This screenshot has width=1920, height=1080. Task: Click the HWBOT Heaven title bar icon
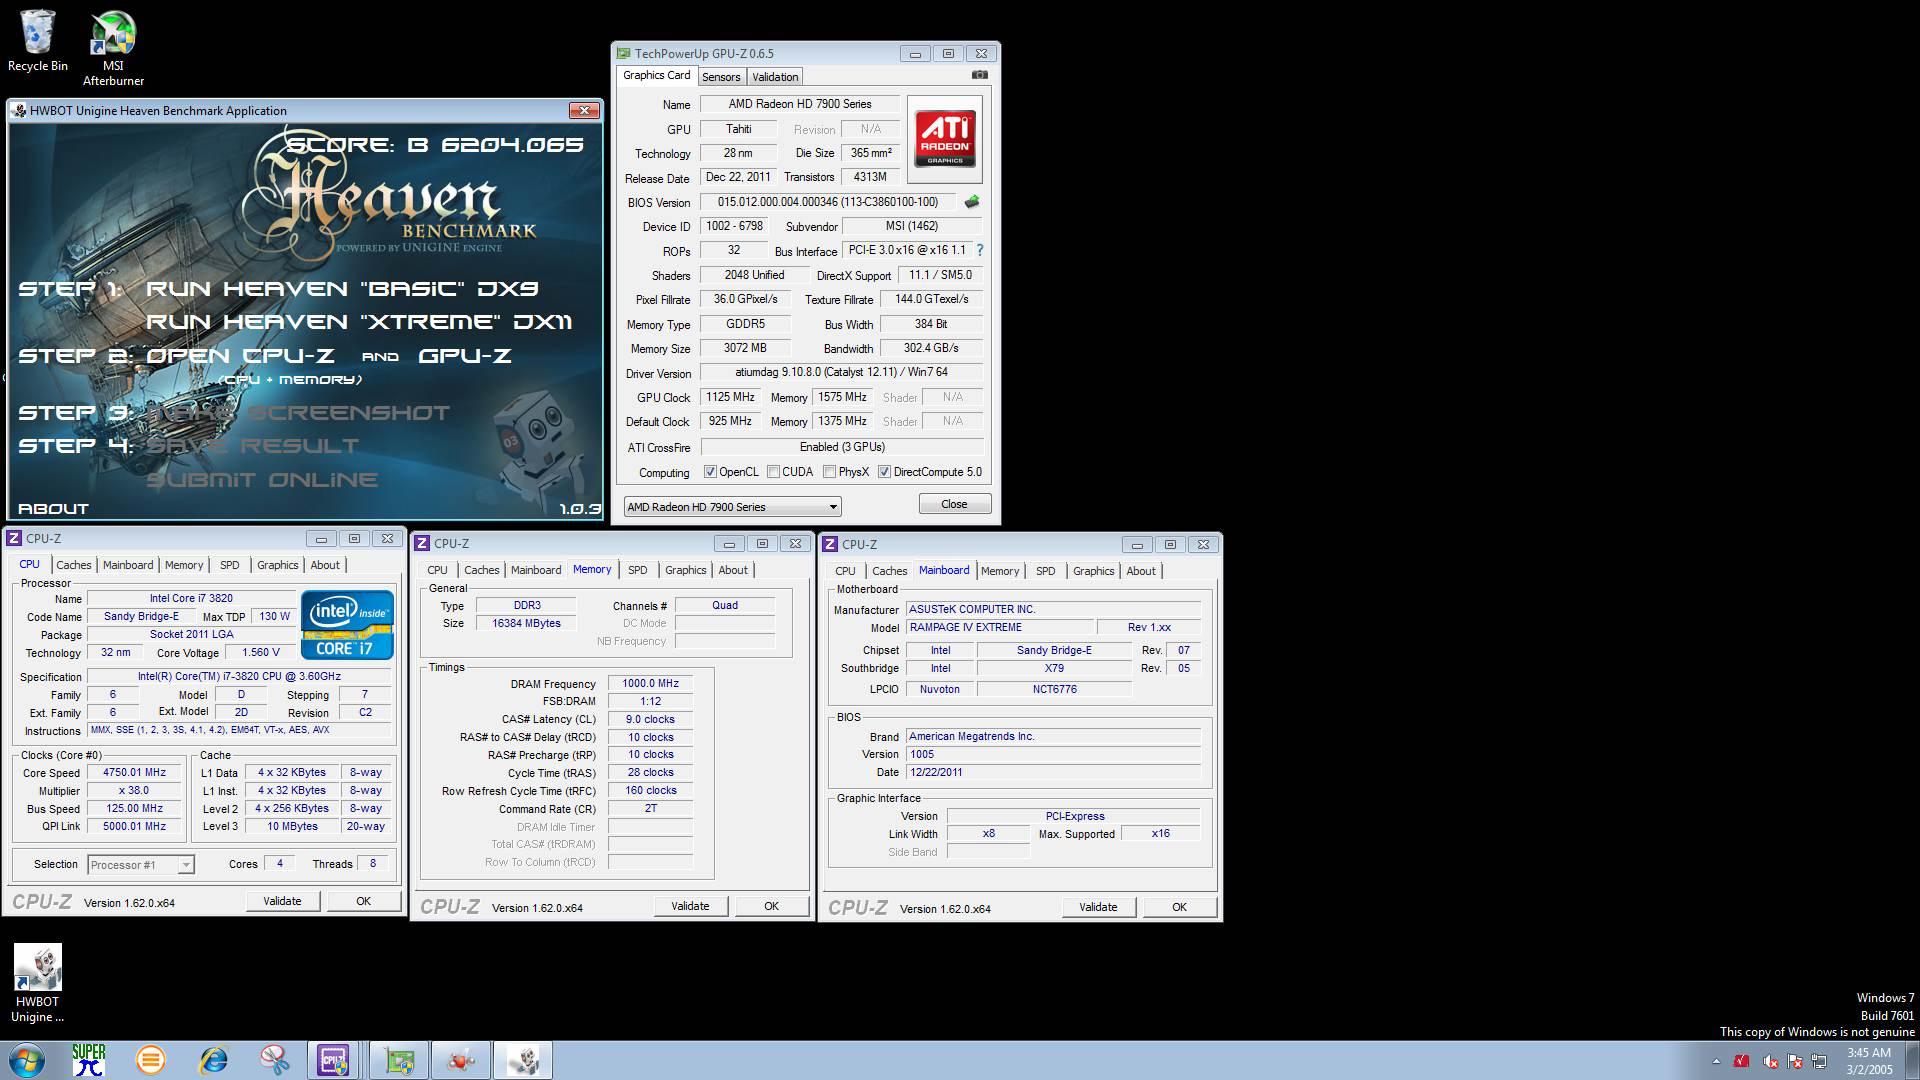19,111
